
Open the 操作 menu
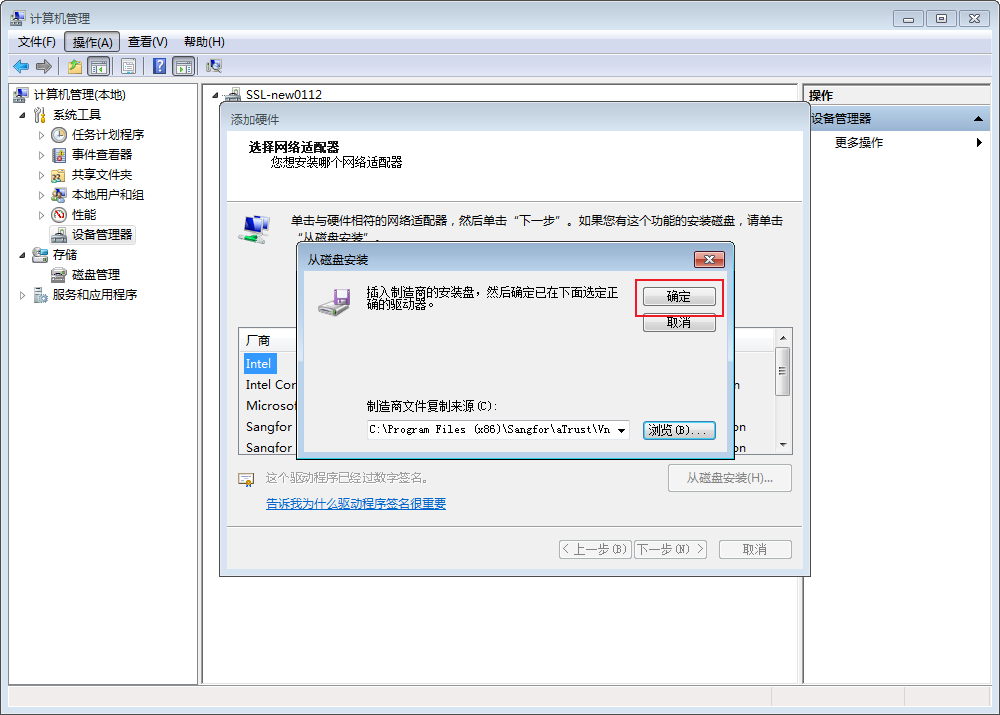(x=91, y=41)
